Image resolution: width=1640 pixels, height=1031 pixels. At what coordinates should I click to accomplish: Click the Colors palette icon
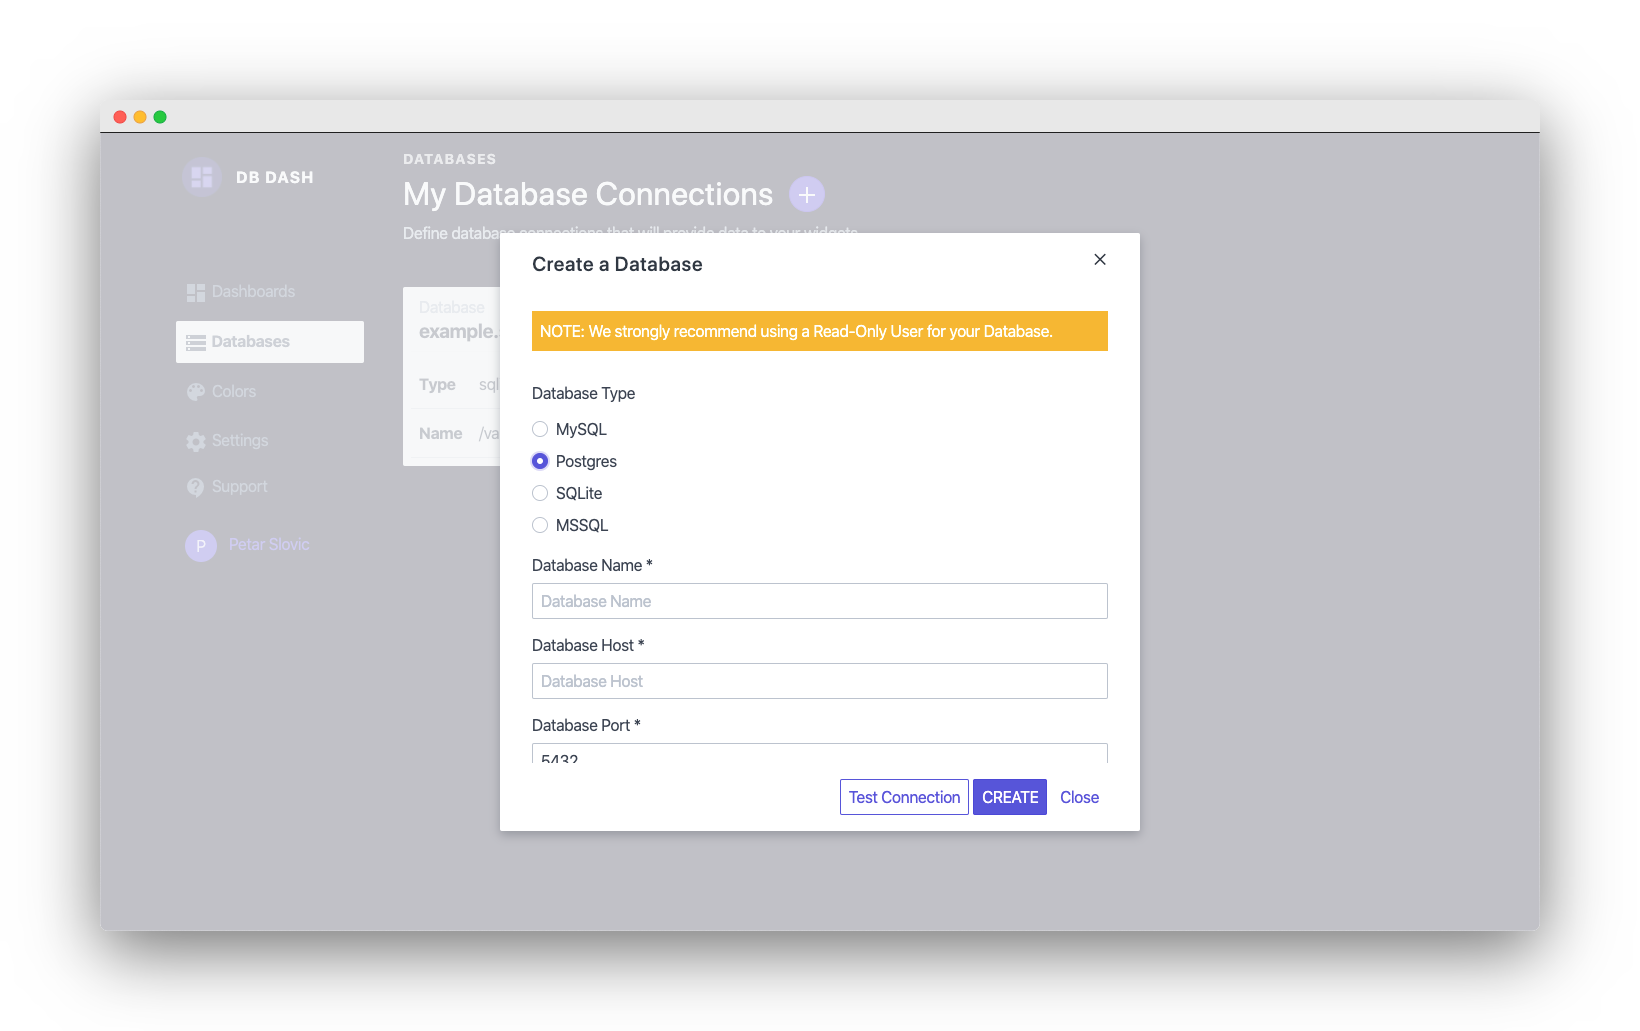tap(196, 392)
